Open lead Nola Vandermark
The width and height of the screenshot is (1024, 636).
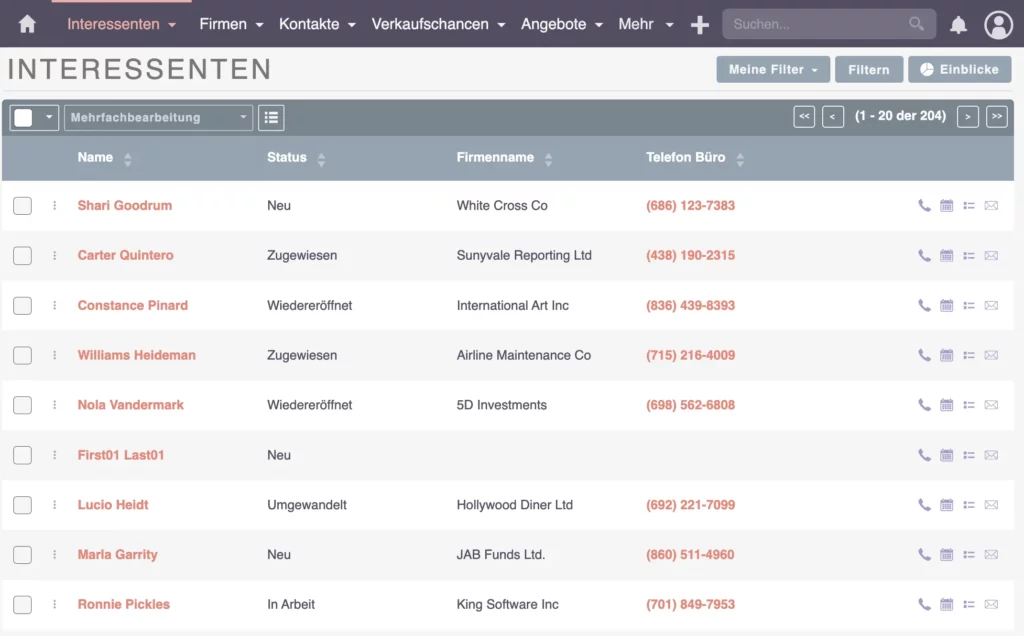pyautogui.click(x=131, y=405)
